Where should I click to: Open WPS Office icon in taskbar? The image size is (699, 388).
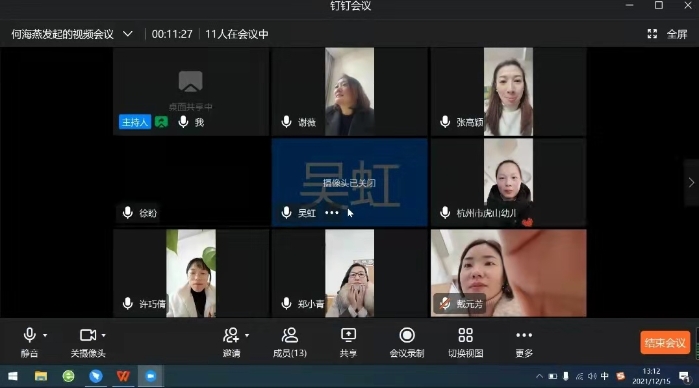pos(123,376)
